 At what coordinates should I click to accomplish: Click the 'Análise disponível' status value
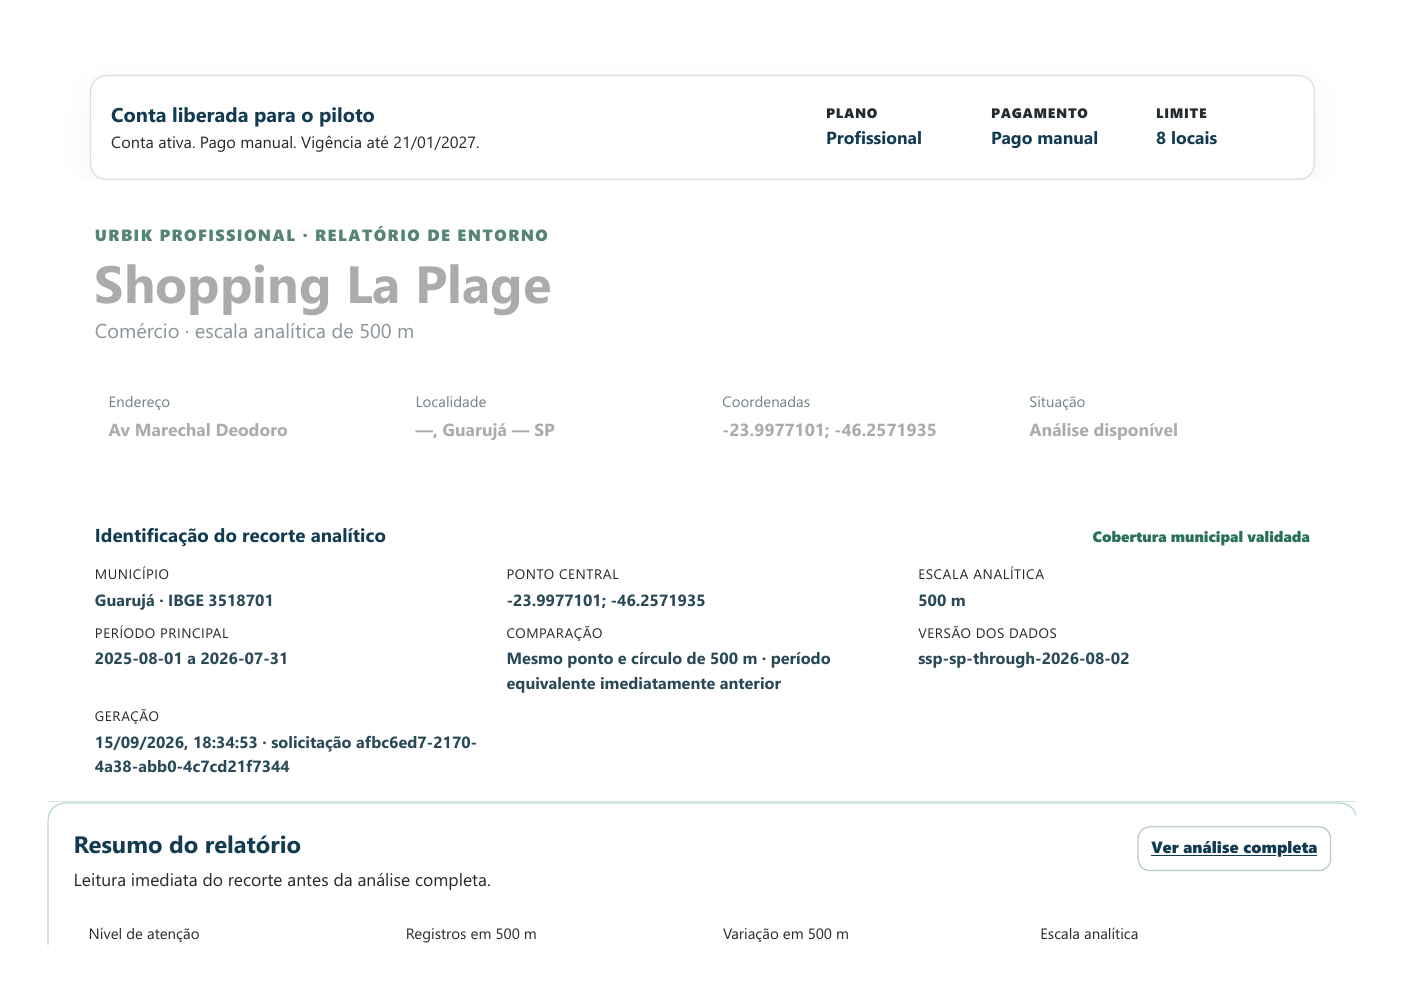[x=1103, y=430]
